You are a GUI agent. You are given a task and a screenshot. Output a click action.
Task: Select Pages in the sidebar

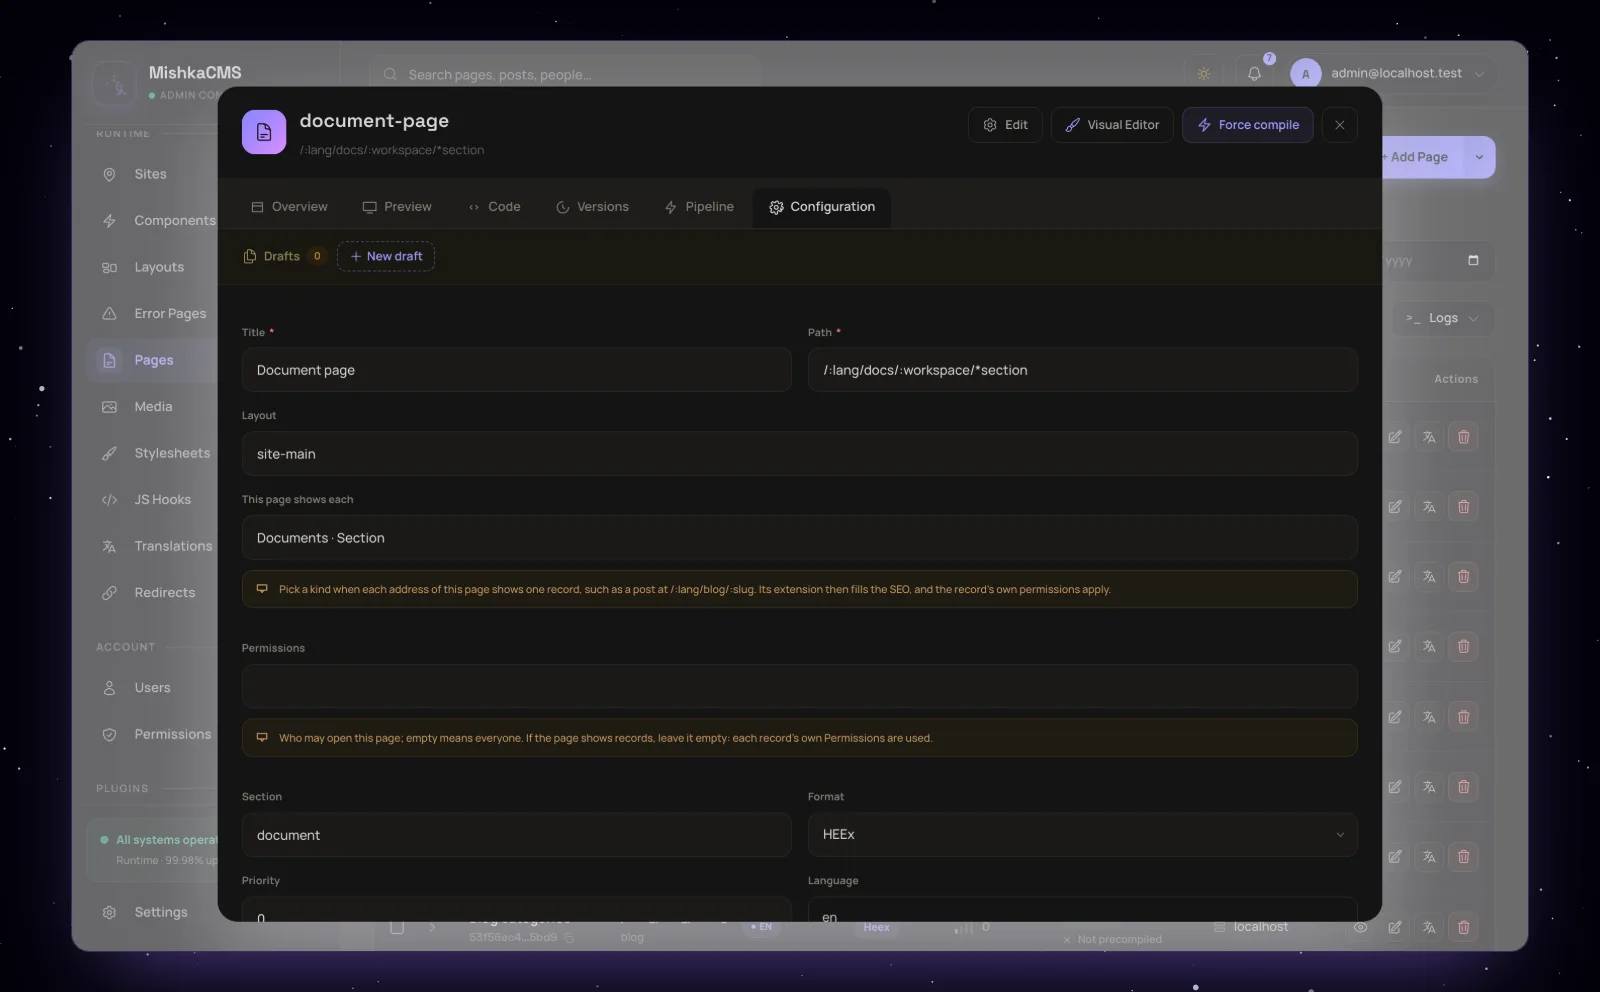pos(152,360)
